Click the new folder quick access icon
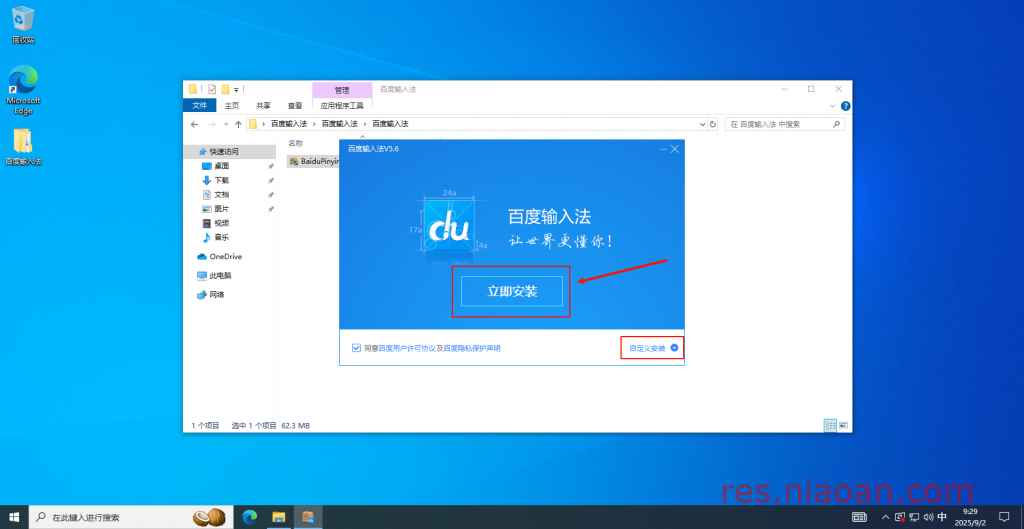1024x529 pixels. click(x=225, y=89)
